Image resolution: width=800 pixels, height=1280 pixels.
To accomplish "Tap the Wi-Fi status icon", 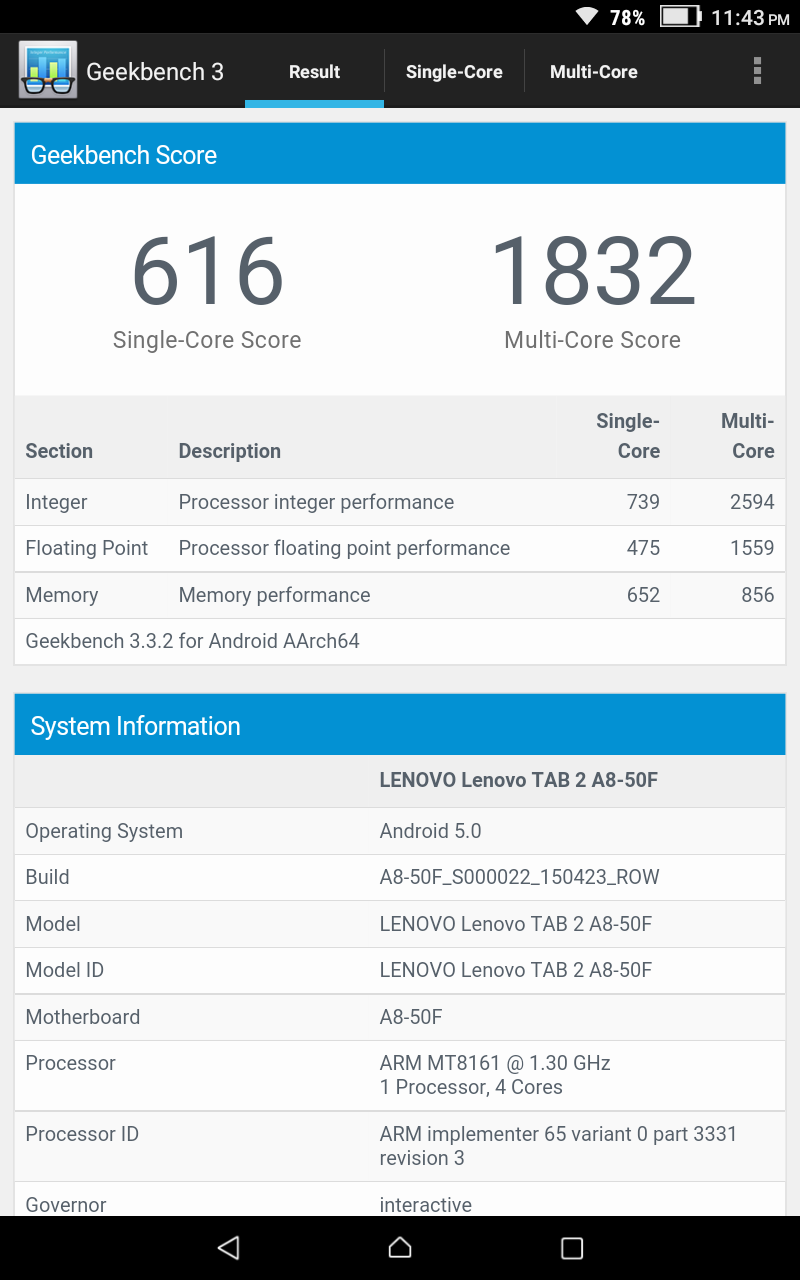I will coord(587,17).
